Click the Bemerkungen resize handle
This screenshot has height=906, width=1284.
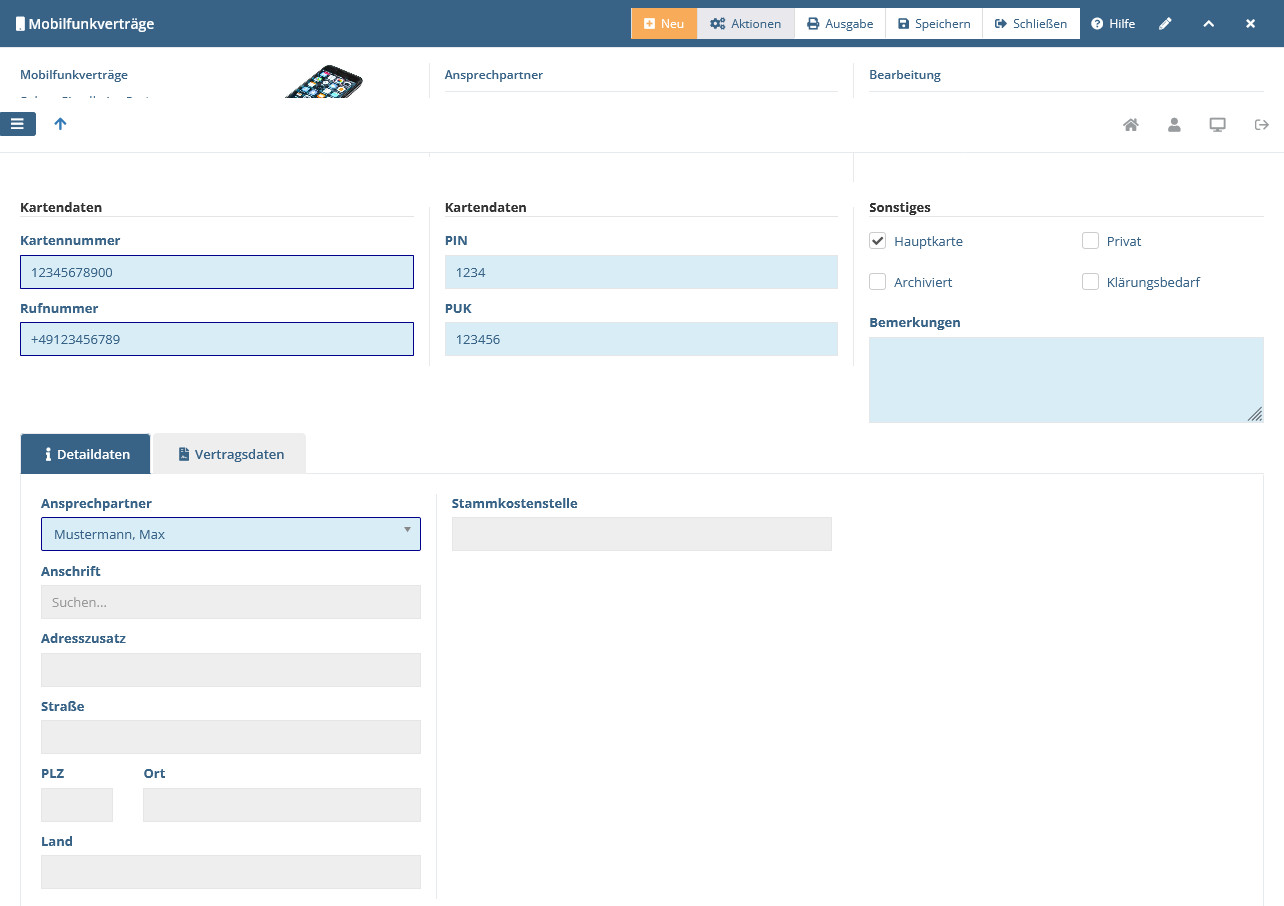tap(1255, 414)
